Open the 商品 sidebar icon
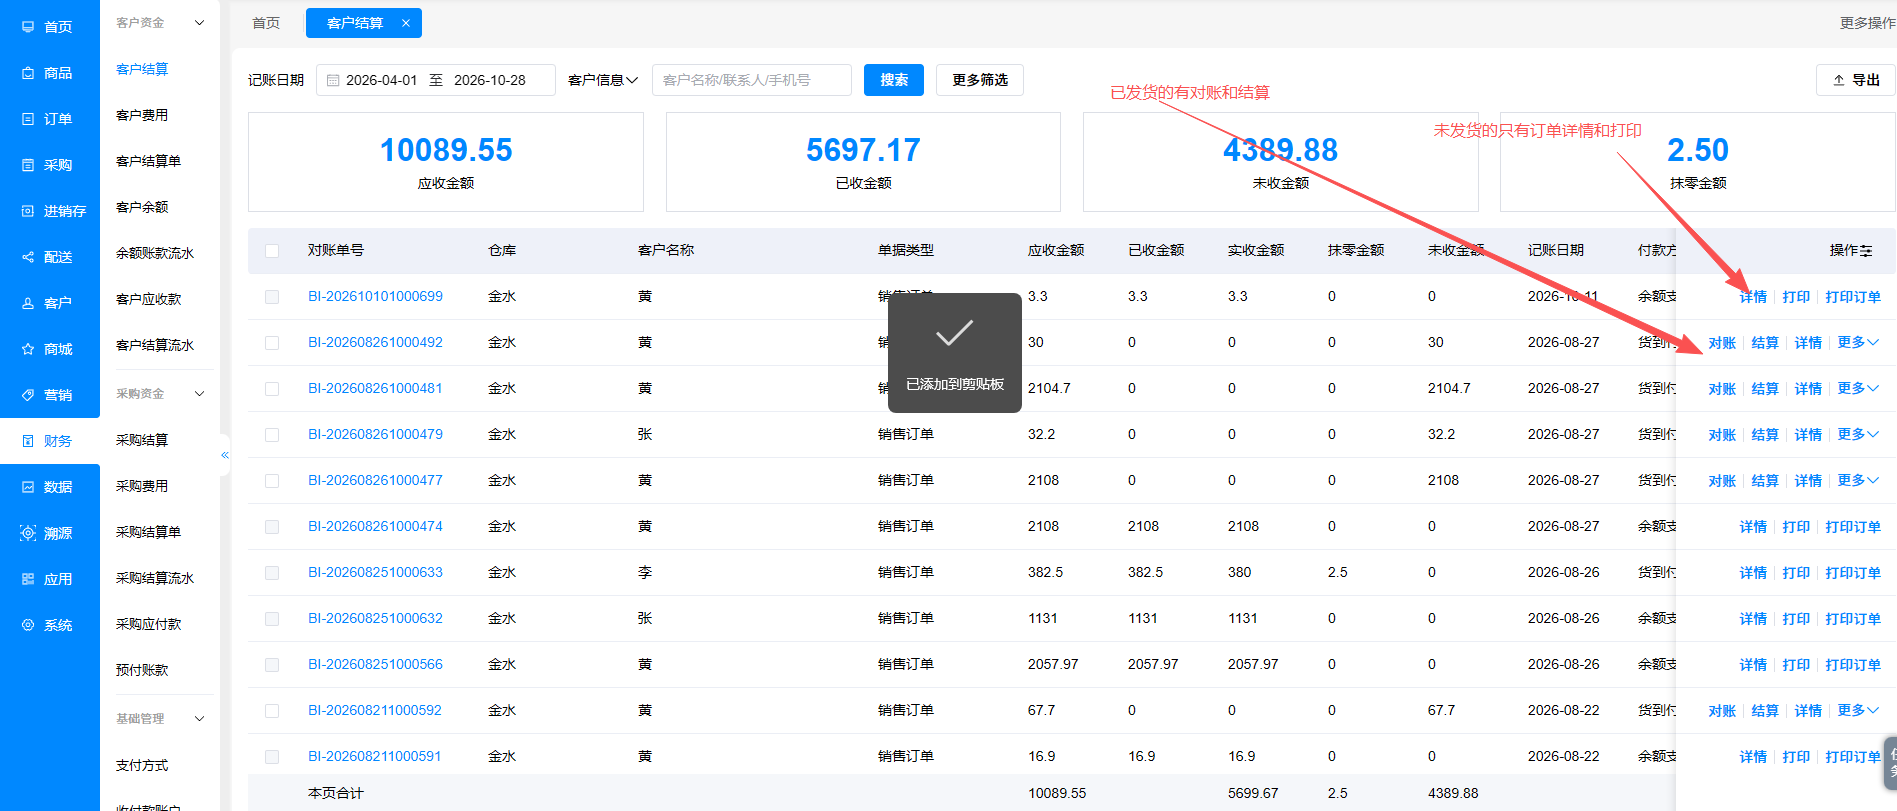 28,73
